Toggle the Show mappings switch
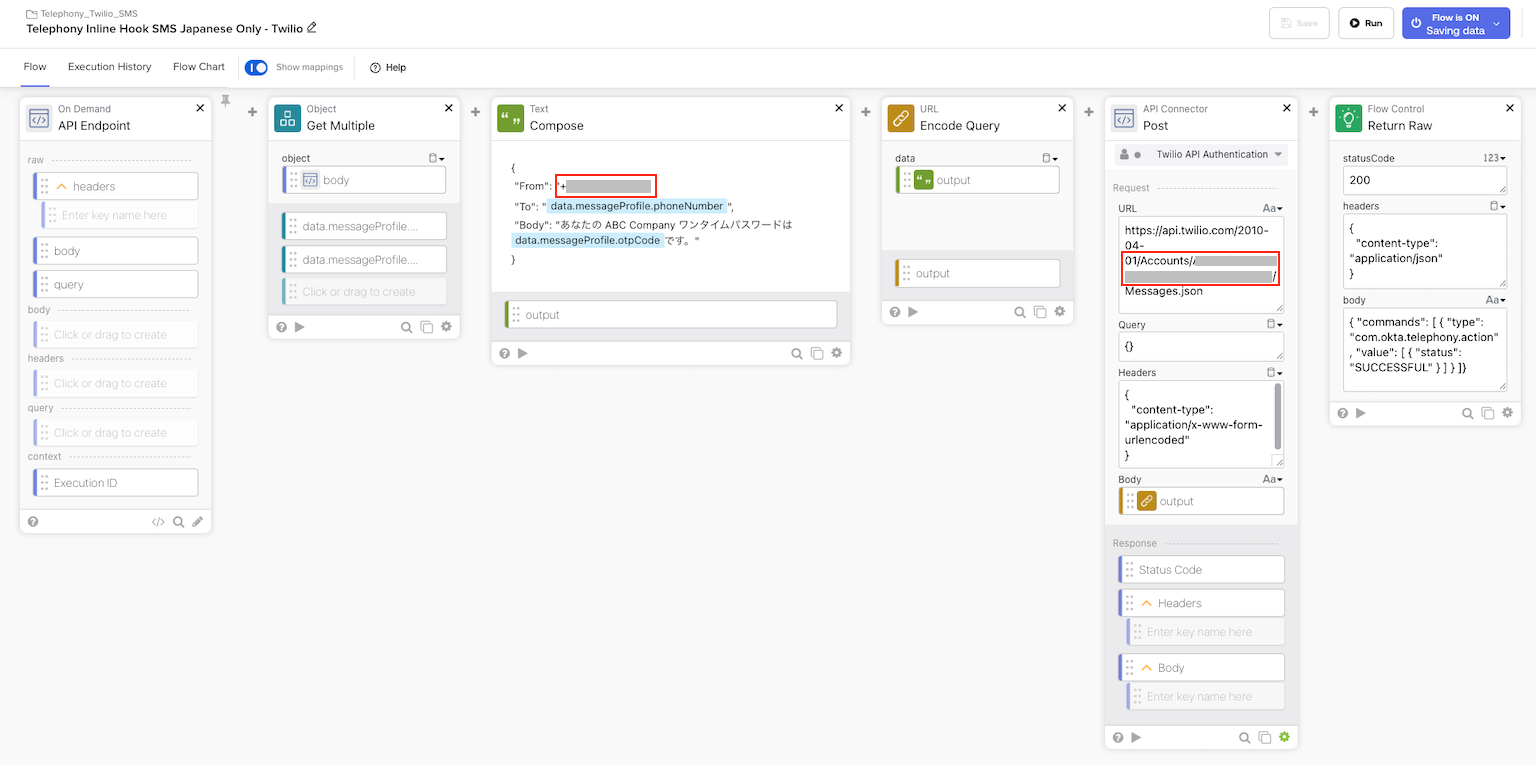1536x765 pixels. click(x=256, y=67)
